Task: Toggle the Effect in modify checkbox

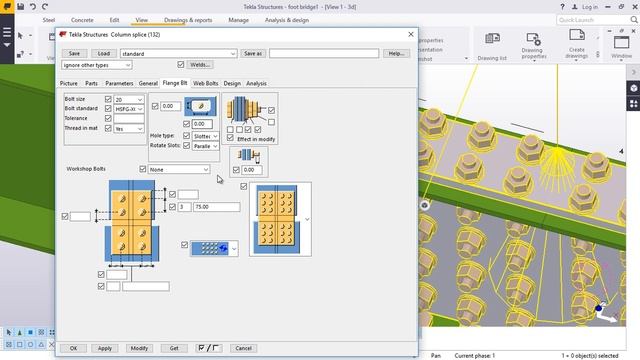Action: coord(230,138)
